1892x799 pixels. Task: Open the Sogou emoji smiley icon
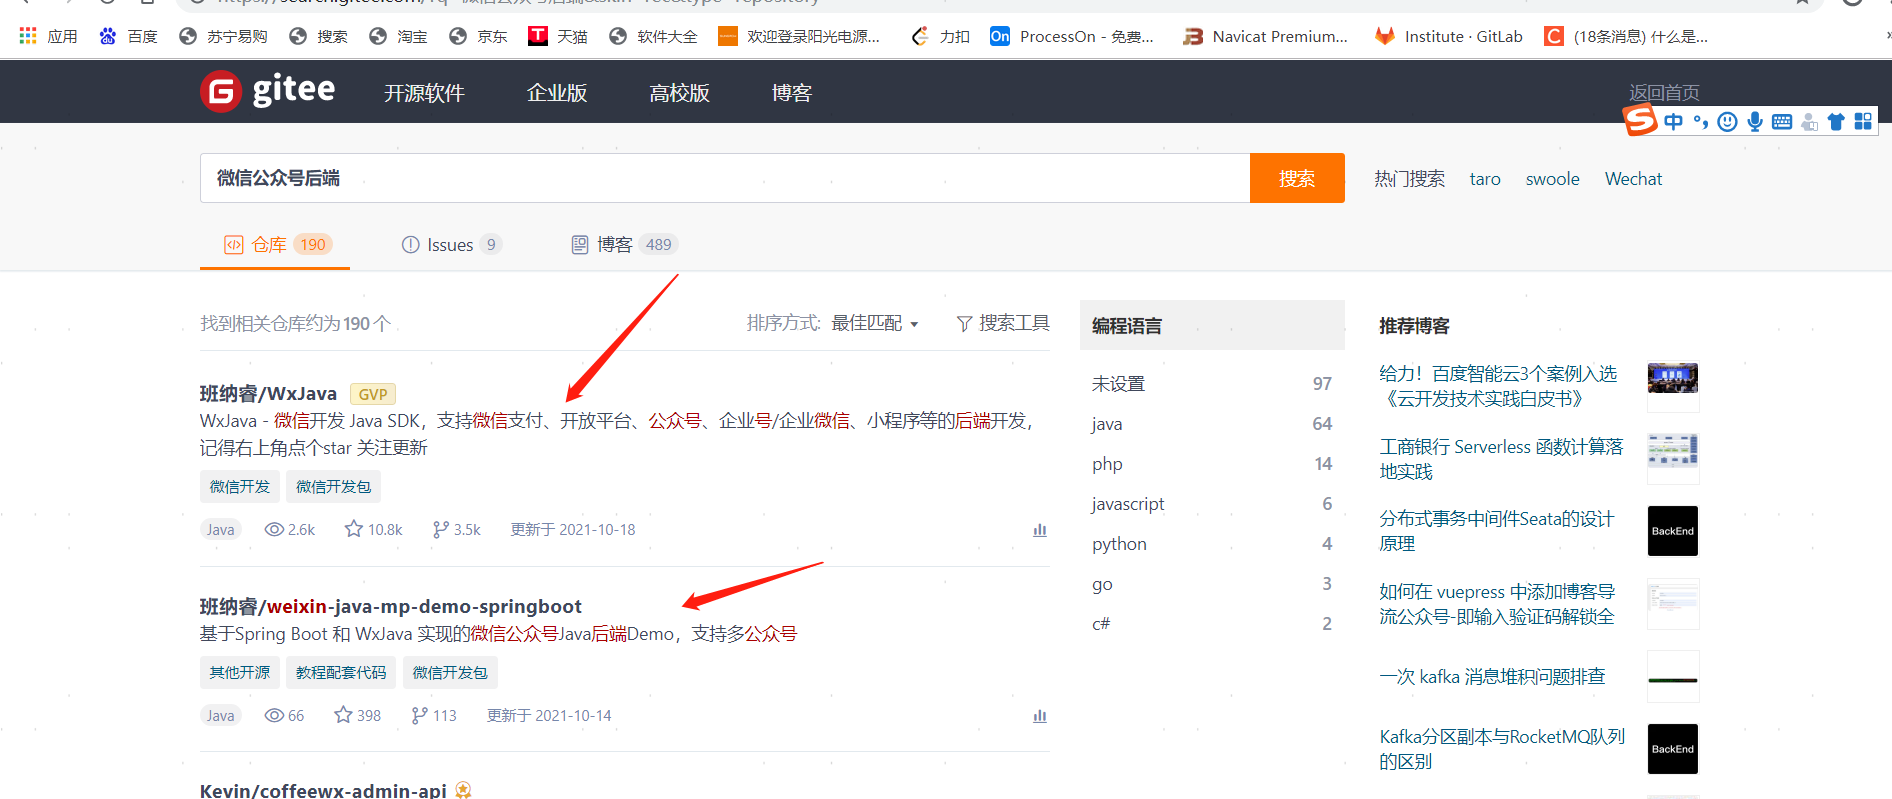pyautogui.click(x=1727, y=122)
